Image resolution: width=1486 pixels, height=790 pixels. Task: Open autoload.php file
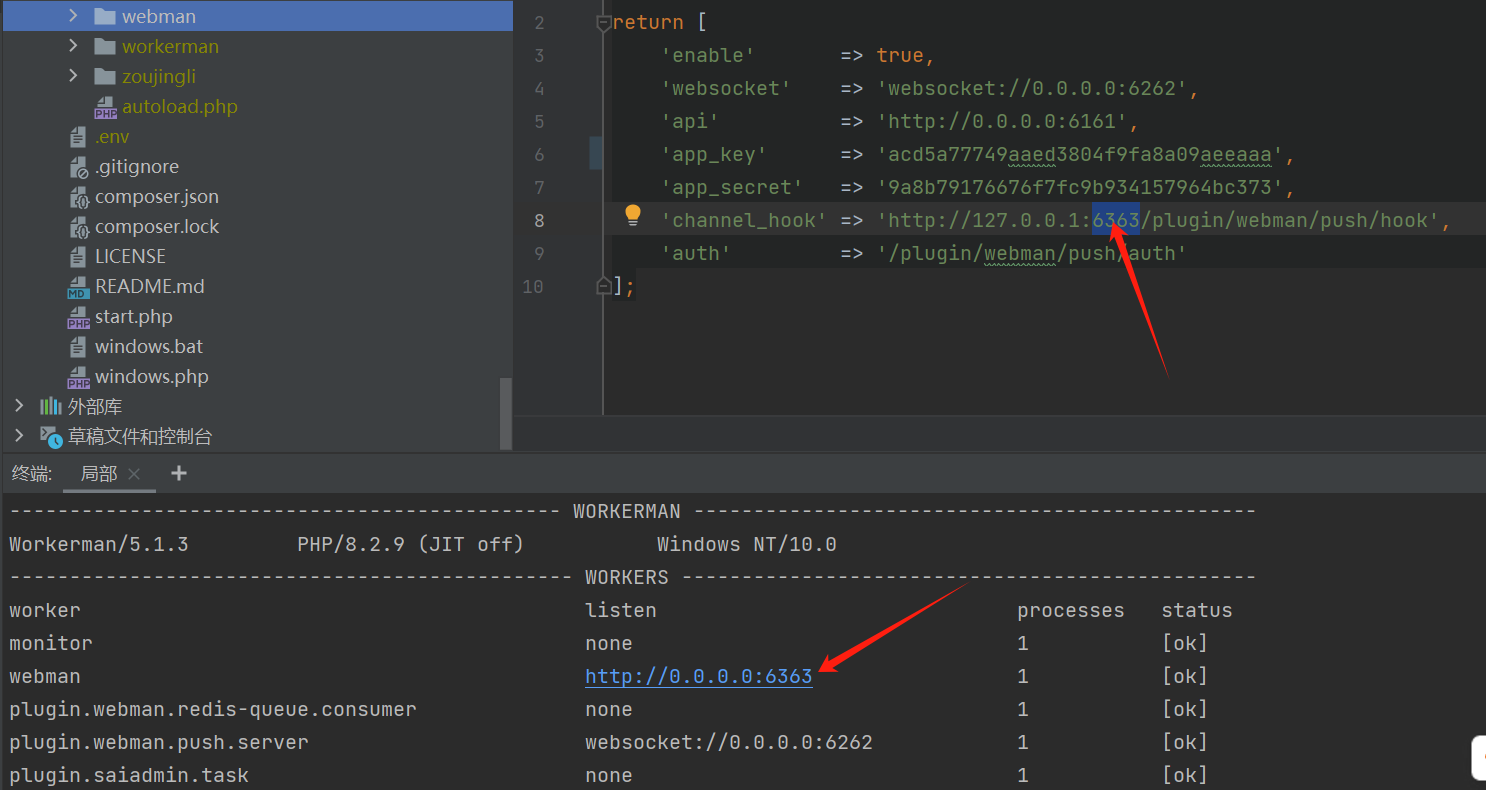click(180, 106)
